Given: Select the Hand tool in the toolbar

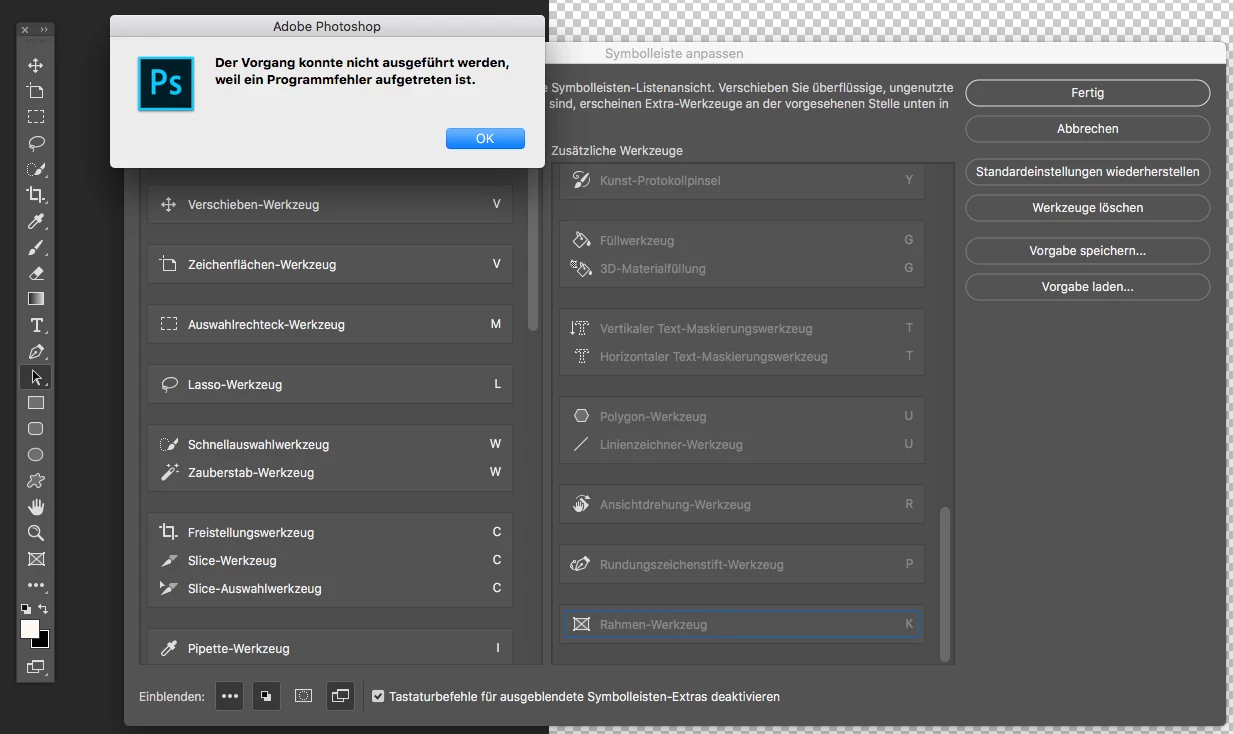Looking at the screenshot, I should [36, 507].
